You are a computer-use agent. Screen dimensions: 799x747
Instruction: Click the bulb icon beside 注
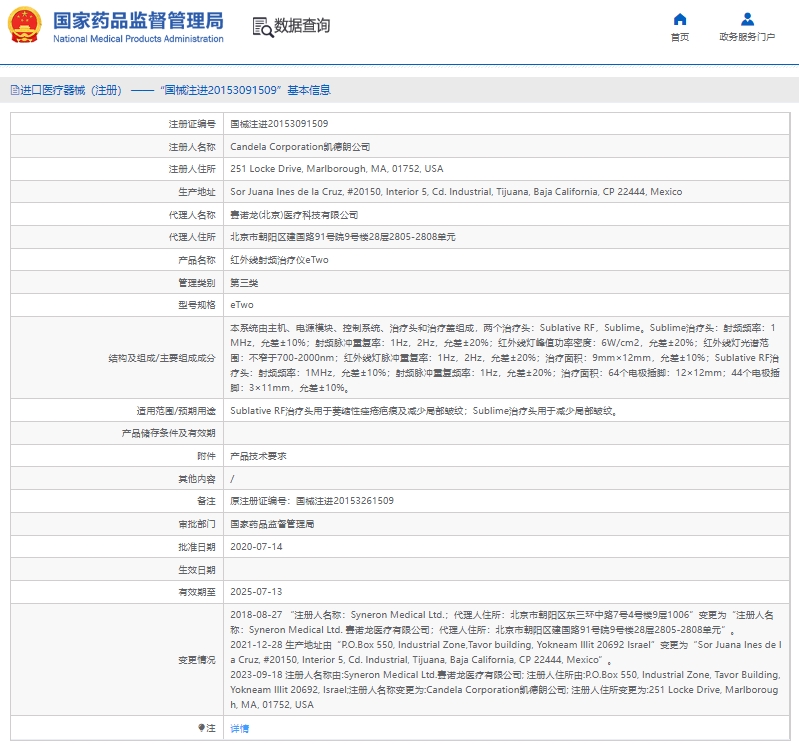202,728
